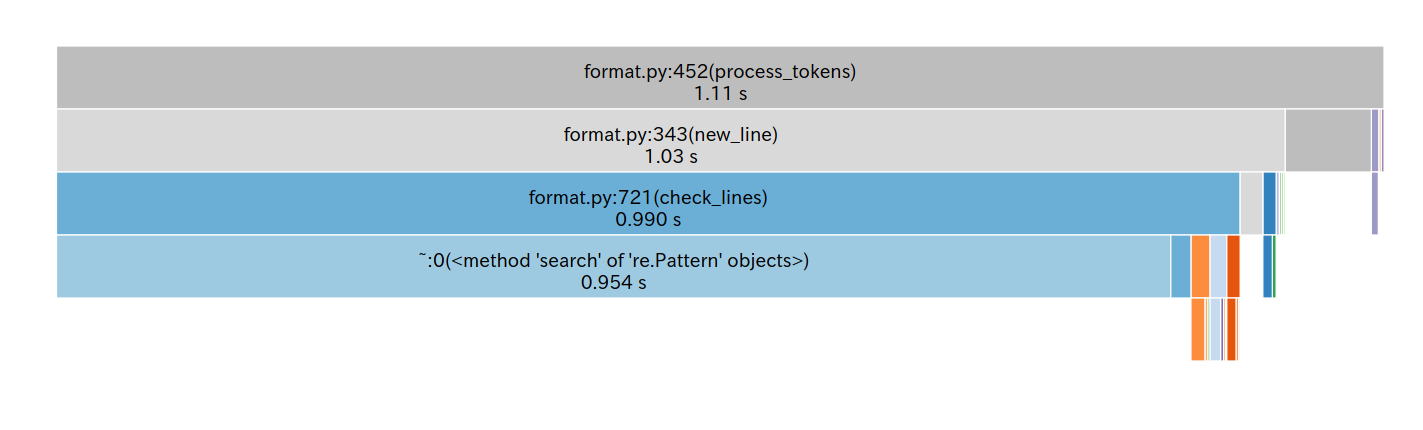Image resolution: width=1423 pixels, height=430 pixels.
Task: Click the orange block on the bottom row
Action: 1198,329
